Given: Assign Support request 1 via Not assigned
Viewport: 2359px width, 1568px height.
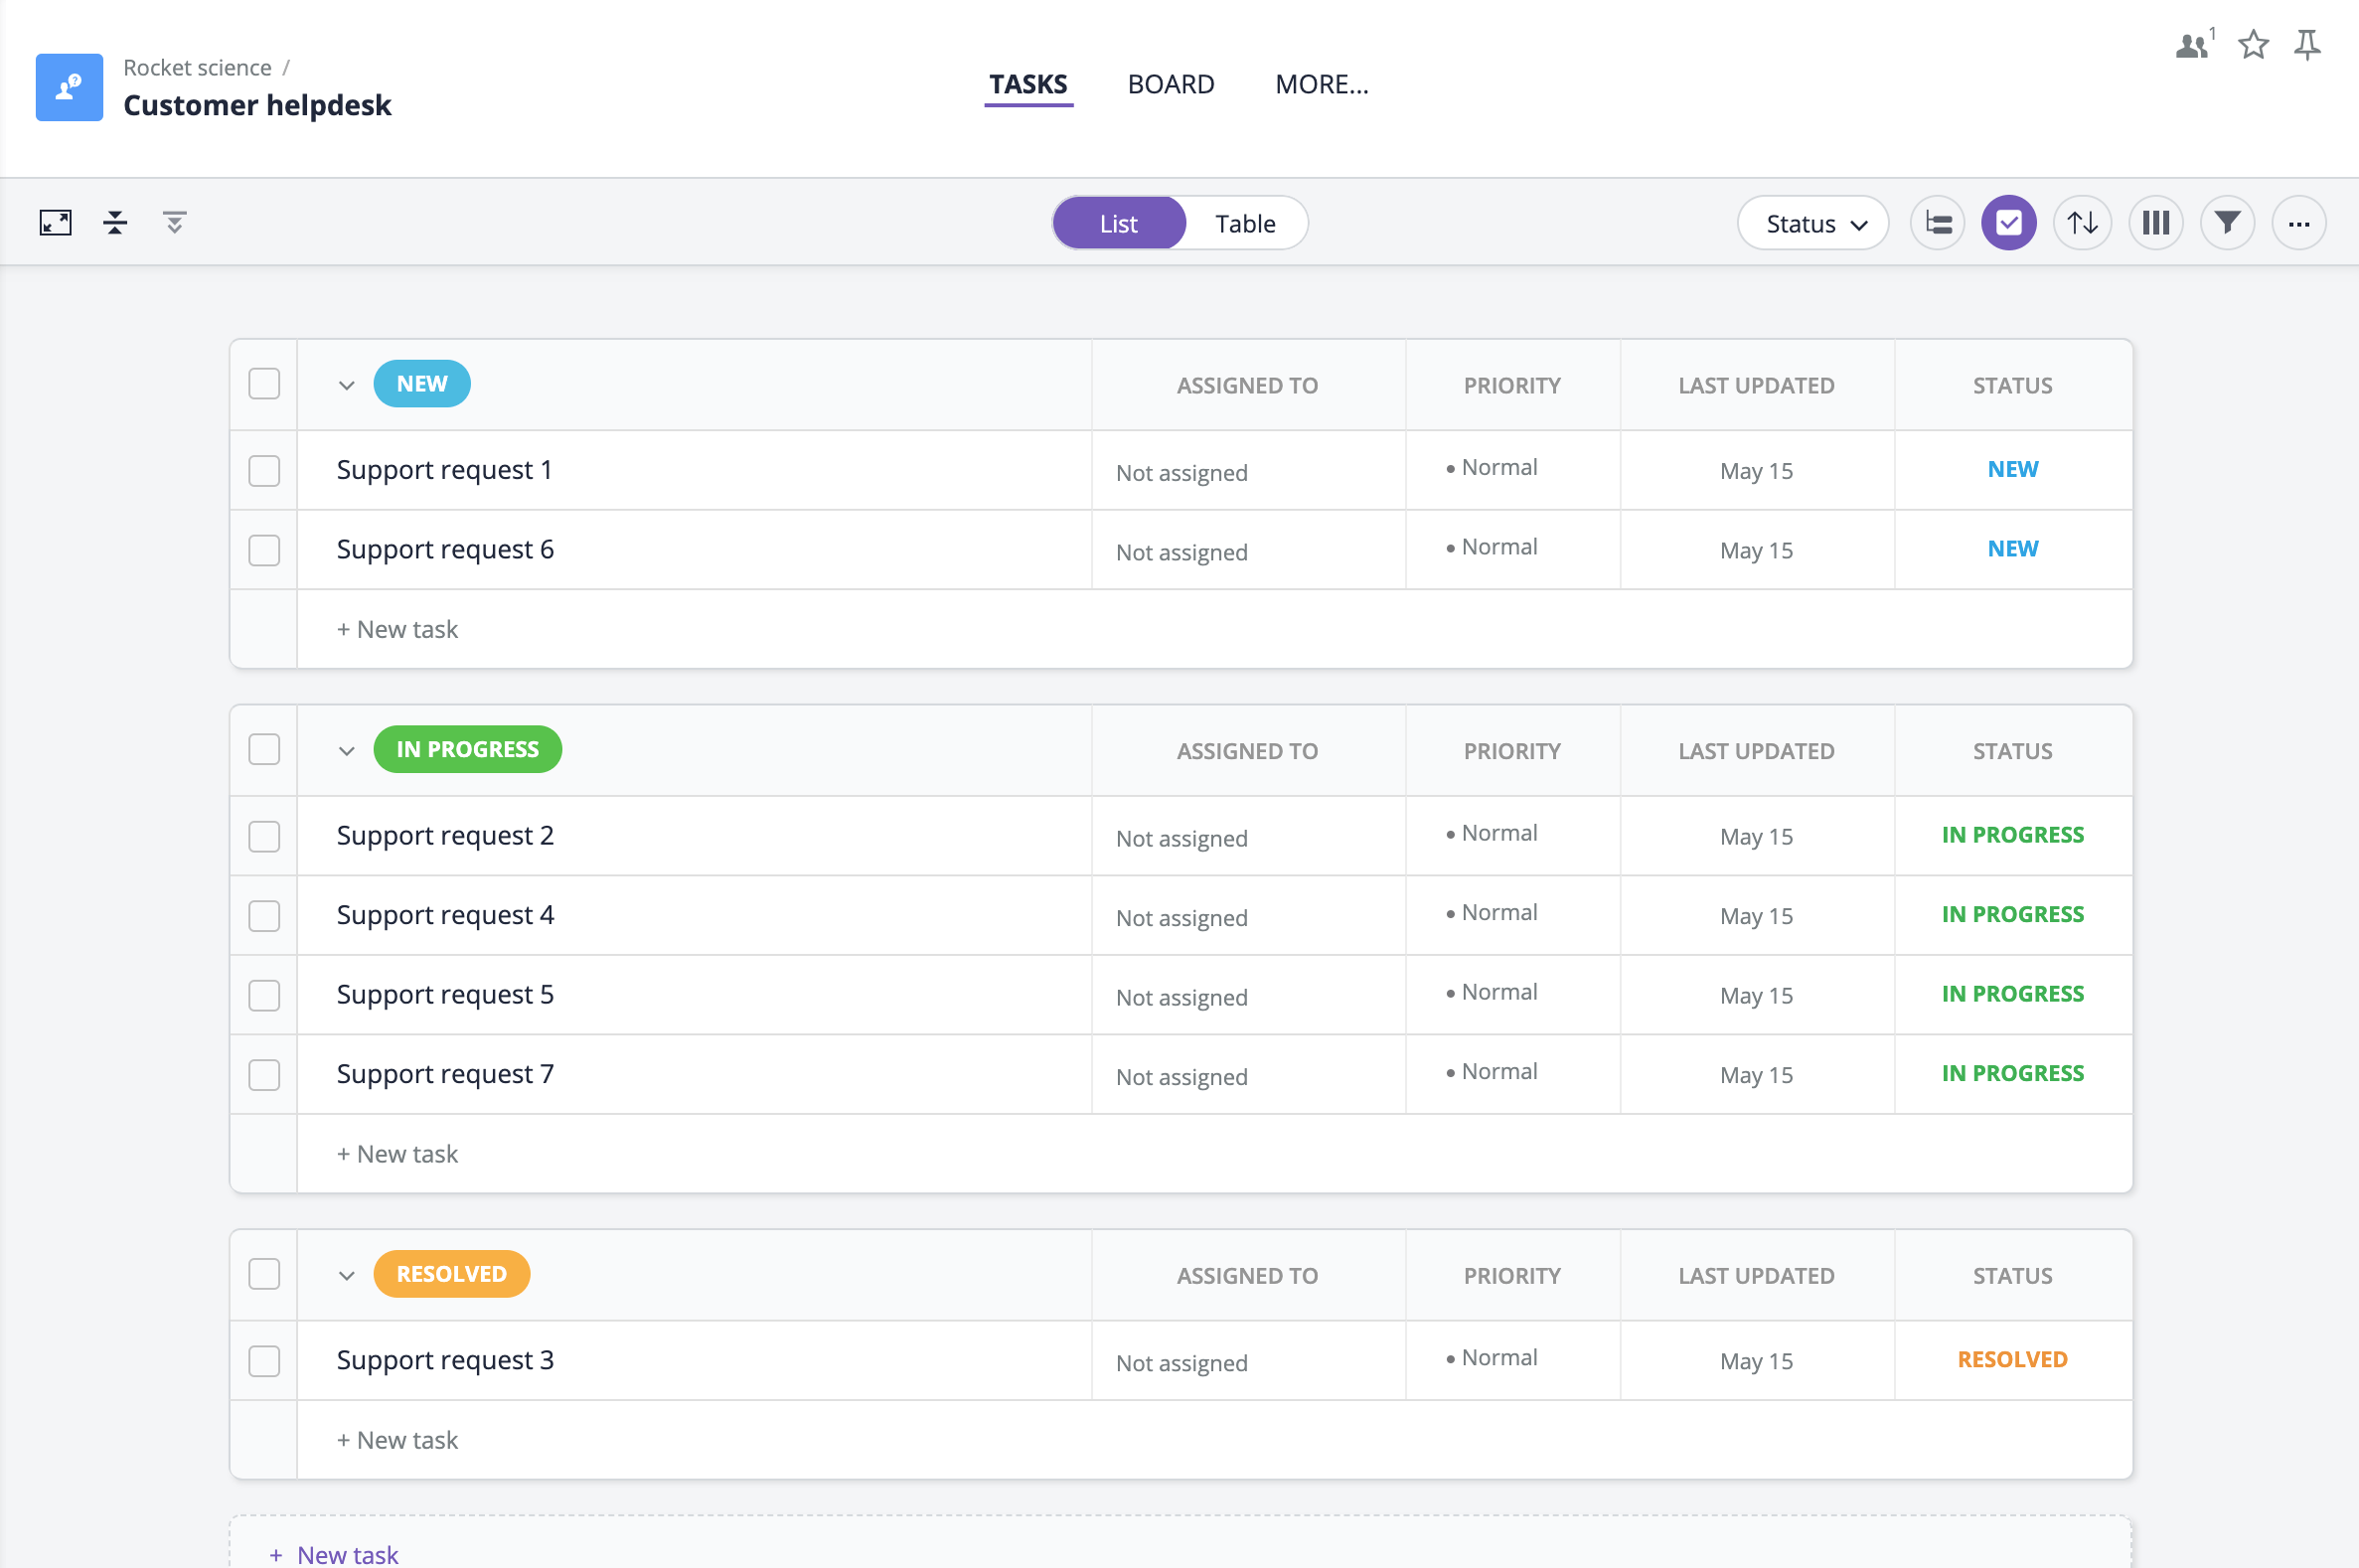Looking at the screenshot, I should coord(1181,473).
